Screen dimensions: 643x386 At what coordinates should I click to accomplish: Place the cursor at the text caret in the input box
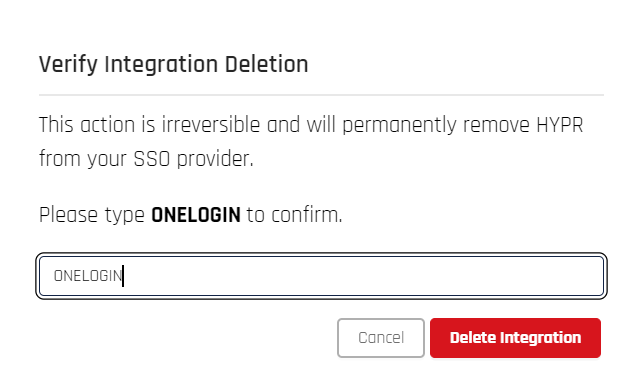(x=123, y=276)
